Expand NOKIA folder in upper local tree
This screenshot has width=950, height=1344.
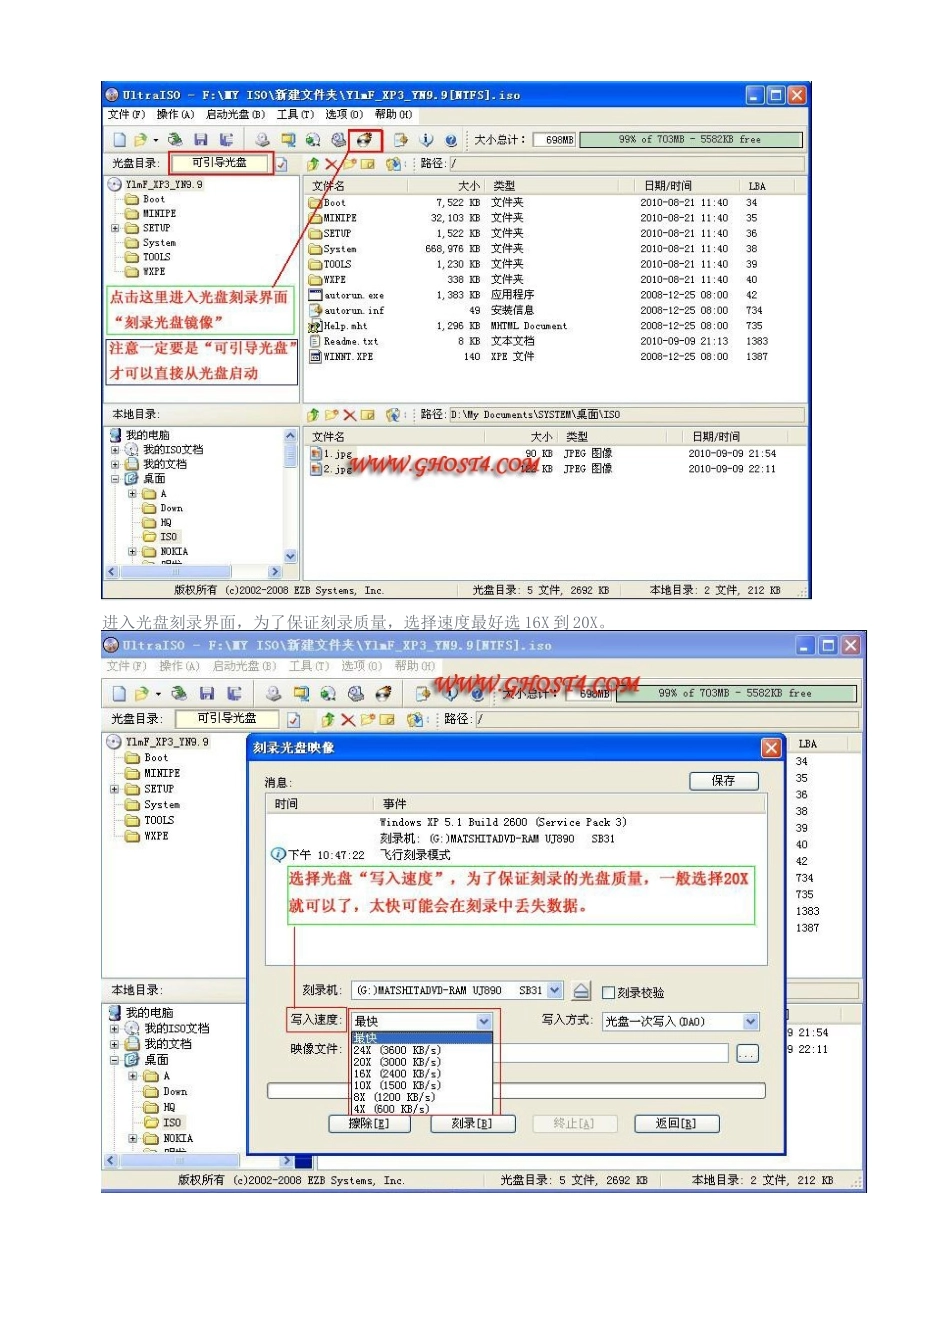(x=132, y=552)
